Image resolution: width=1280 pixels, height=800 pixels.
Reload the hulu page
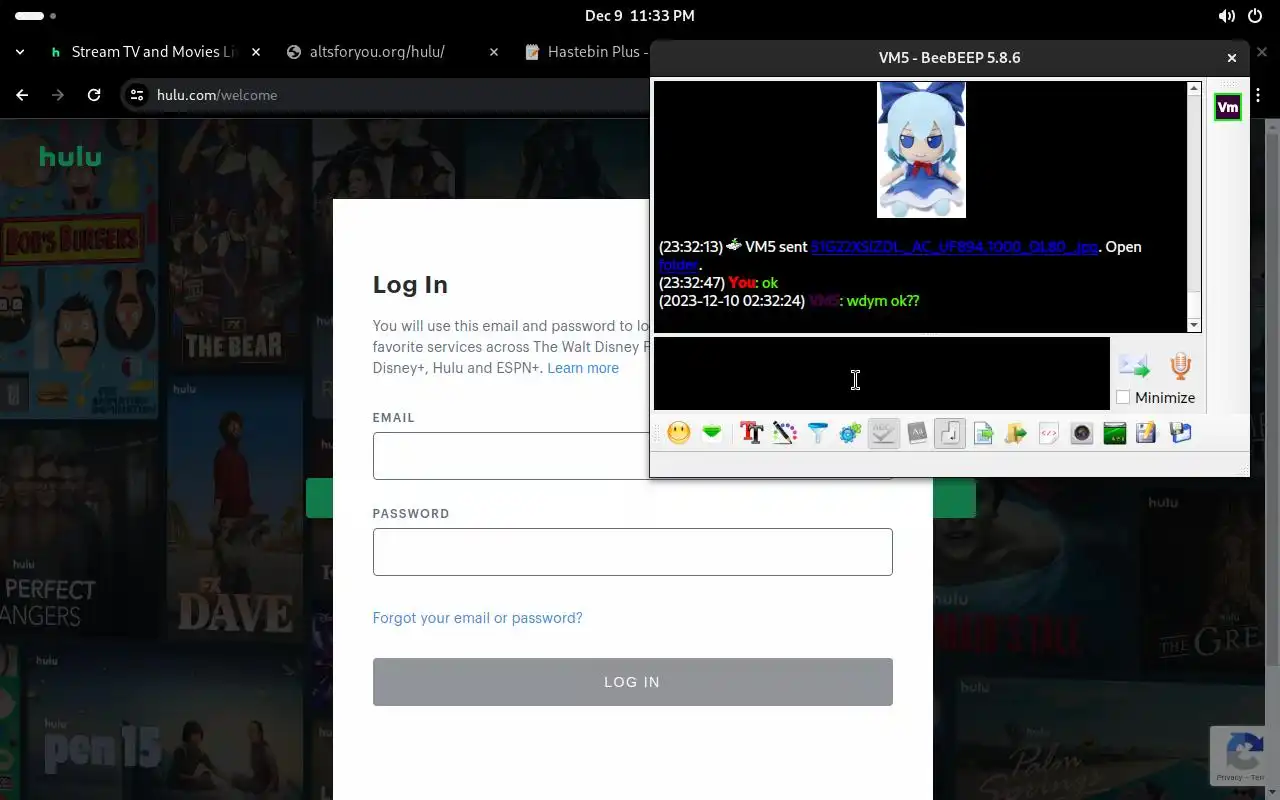click(x=94, y=95)
